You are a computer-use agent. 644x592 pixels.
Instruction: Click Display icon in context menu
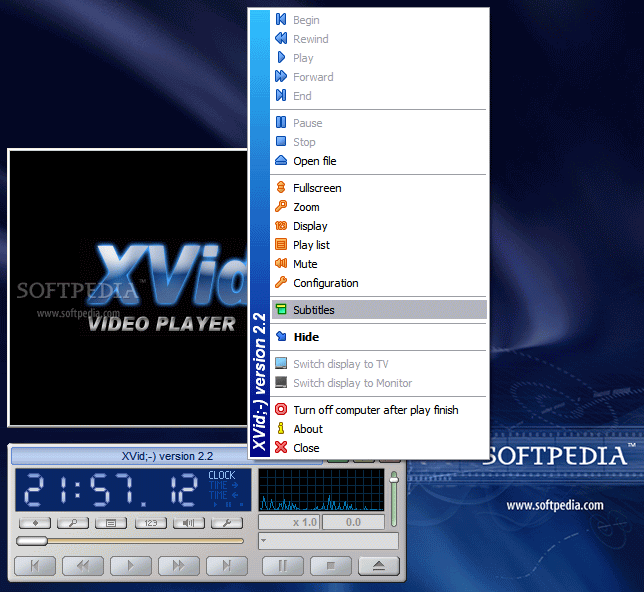[281, 226]
